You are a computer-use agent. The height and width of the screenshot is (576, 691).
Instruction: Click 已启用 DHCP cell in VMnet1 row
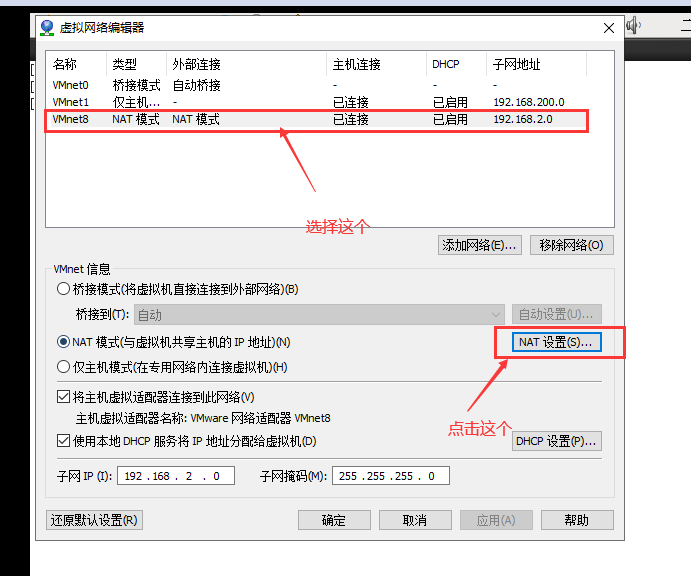point(450,102)
